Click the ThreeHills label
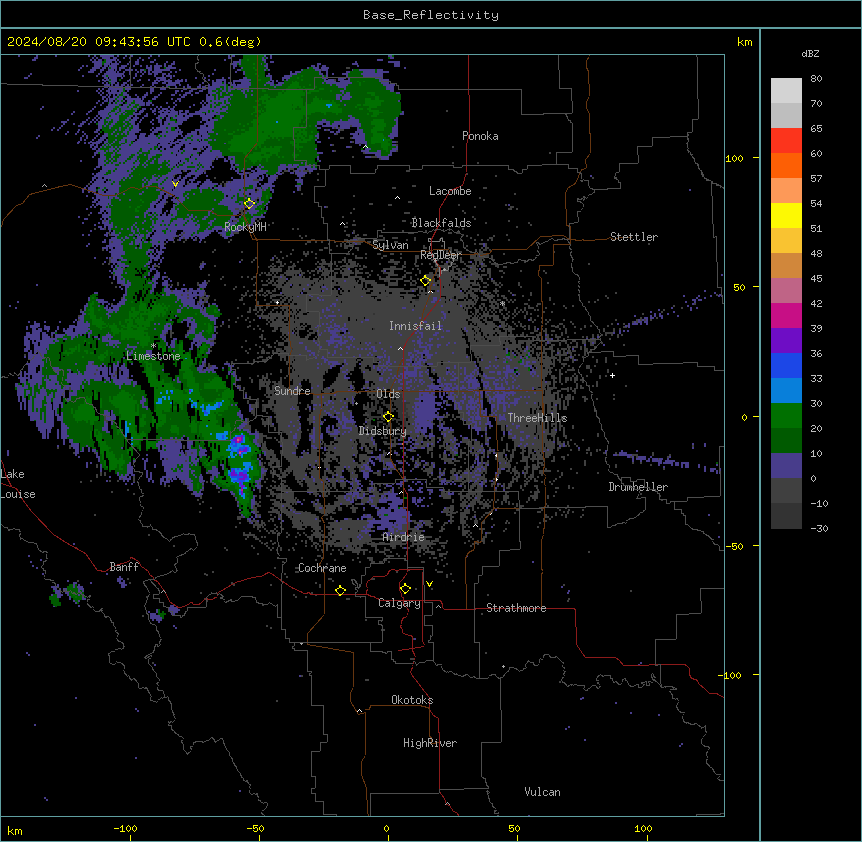The image size is (862, 842). click(537, 418)
